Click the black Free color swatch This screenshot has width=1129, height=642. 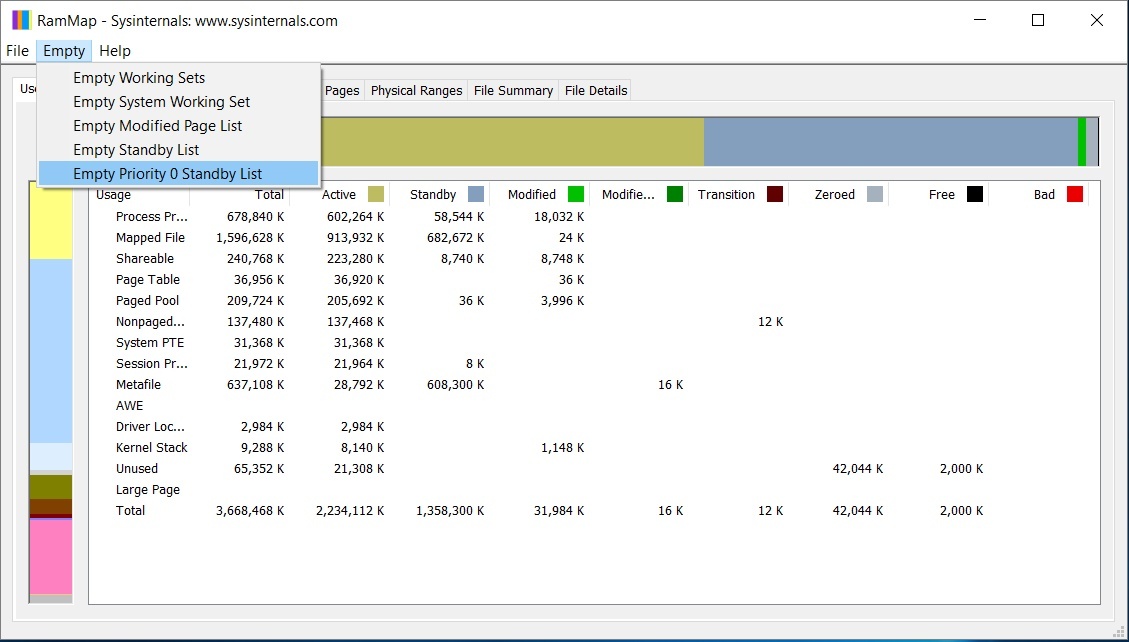coord(975,194)
